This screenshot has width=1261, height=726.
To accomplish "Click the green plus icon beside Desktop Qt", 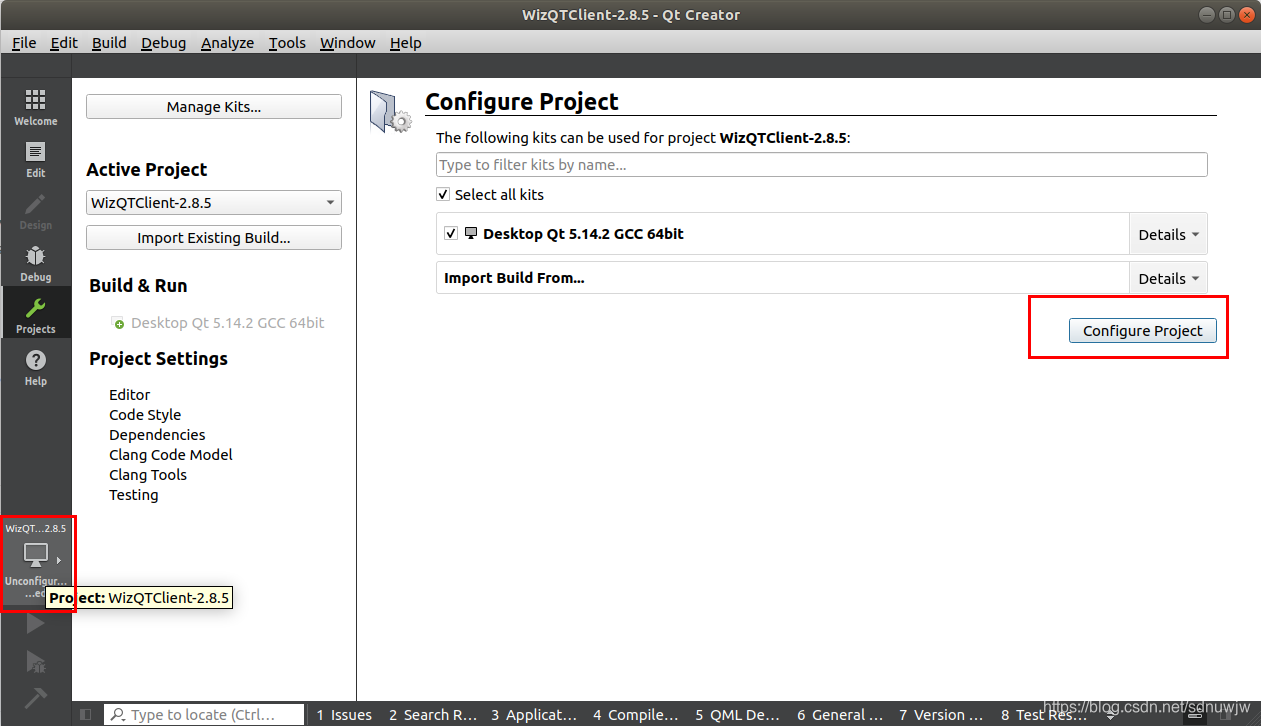I will coord(118,323).
